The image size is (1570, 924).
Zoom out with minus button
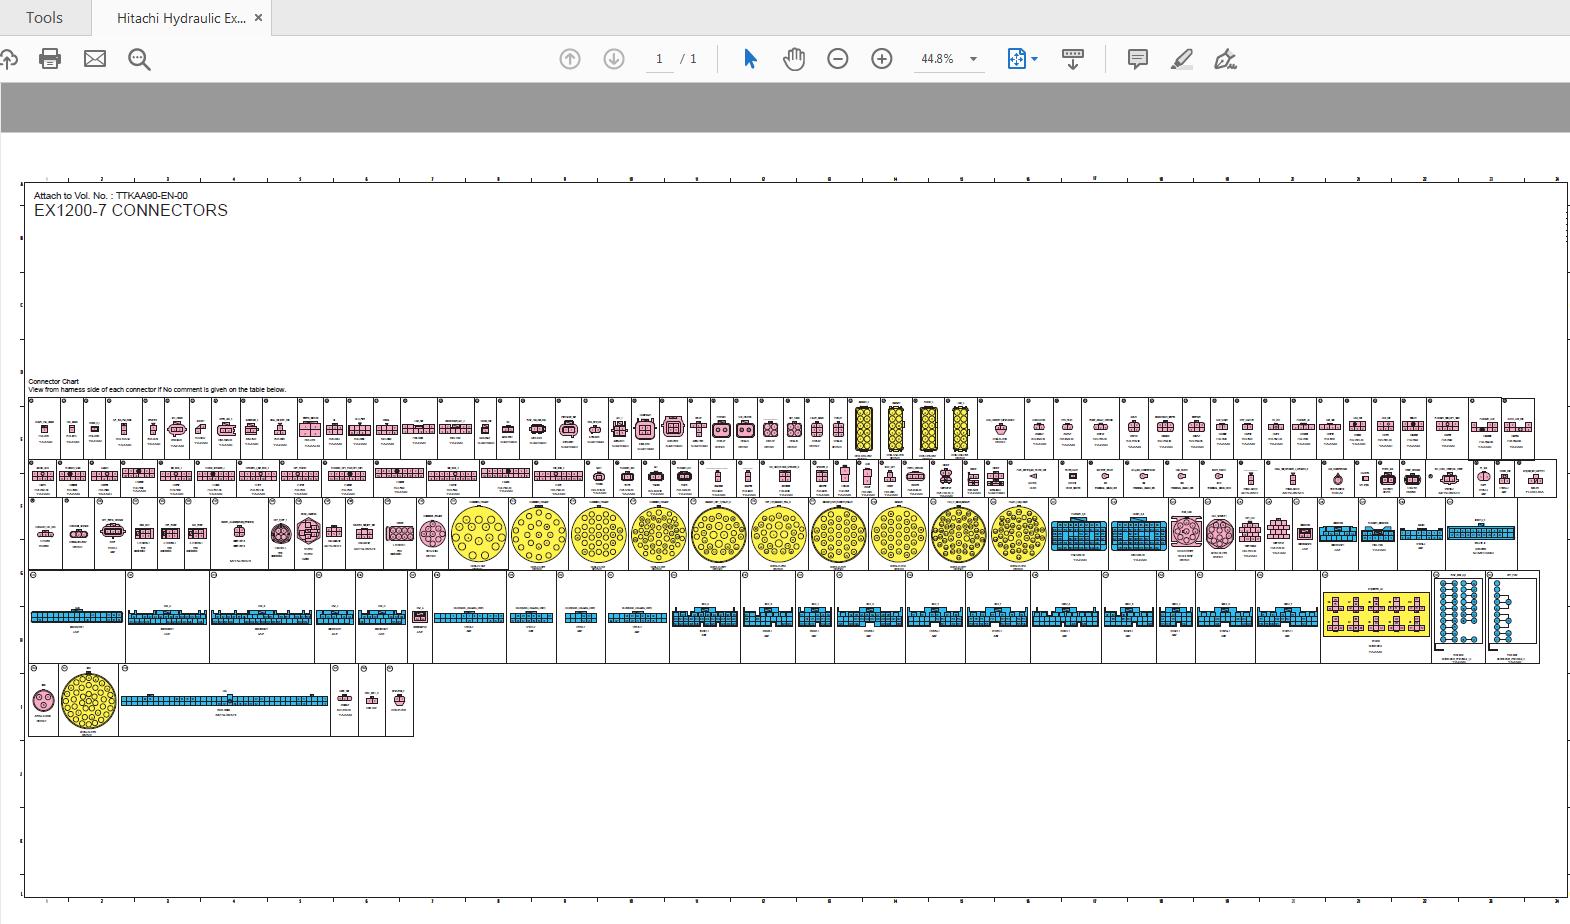click(838, 59)
